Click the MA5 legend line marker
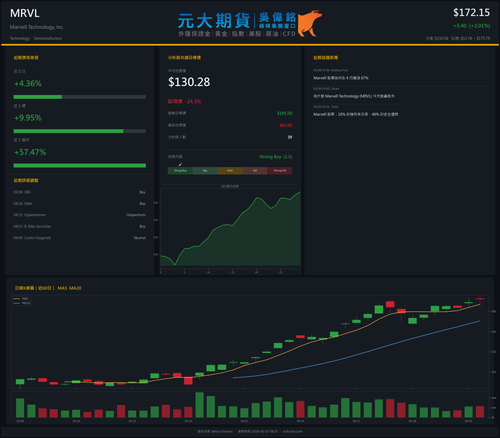 click(17, 299)
